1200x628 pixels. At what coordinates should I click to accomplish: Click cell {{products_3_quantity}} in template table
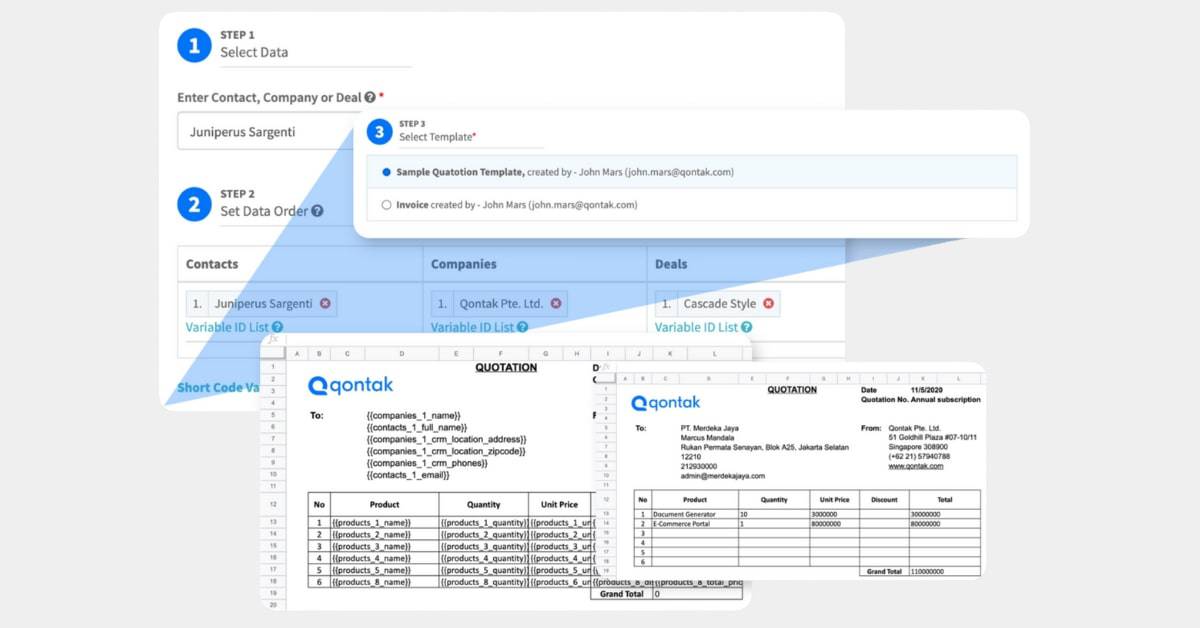click(483, 546)
